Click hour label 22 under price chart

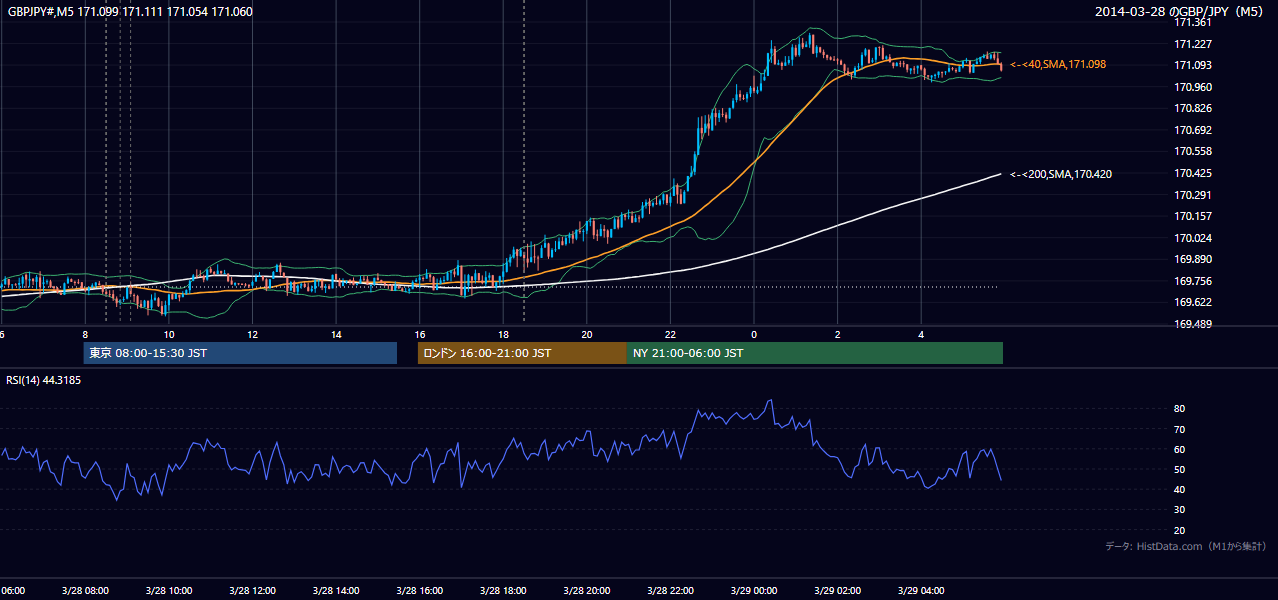click(670, 334)
